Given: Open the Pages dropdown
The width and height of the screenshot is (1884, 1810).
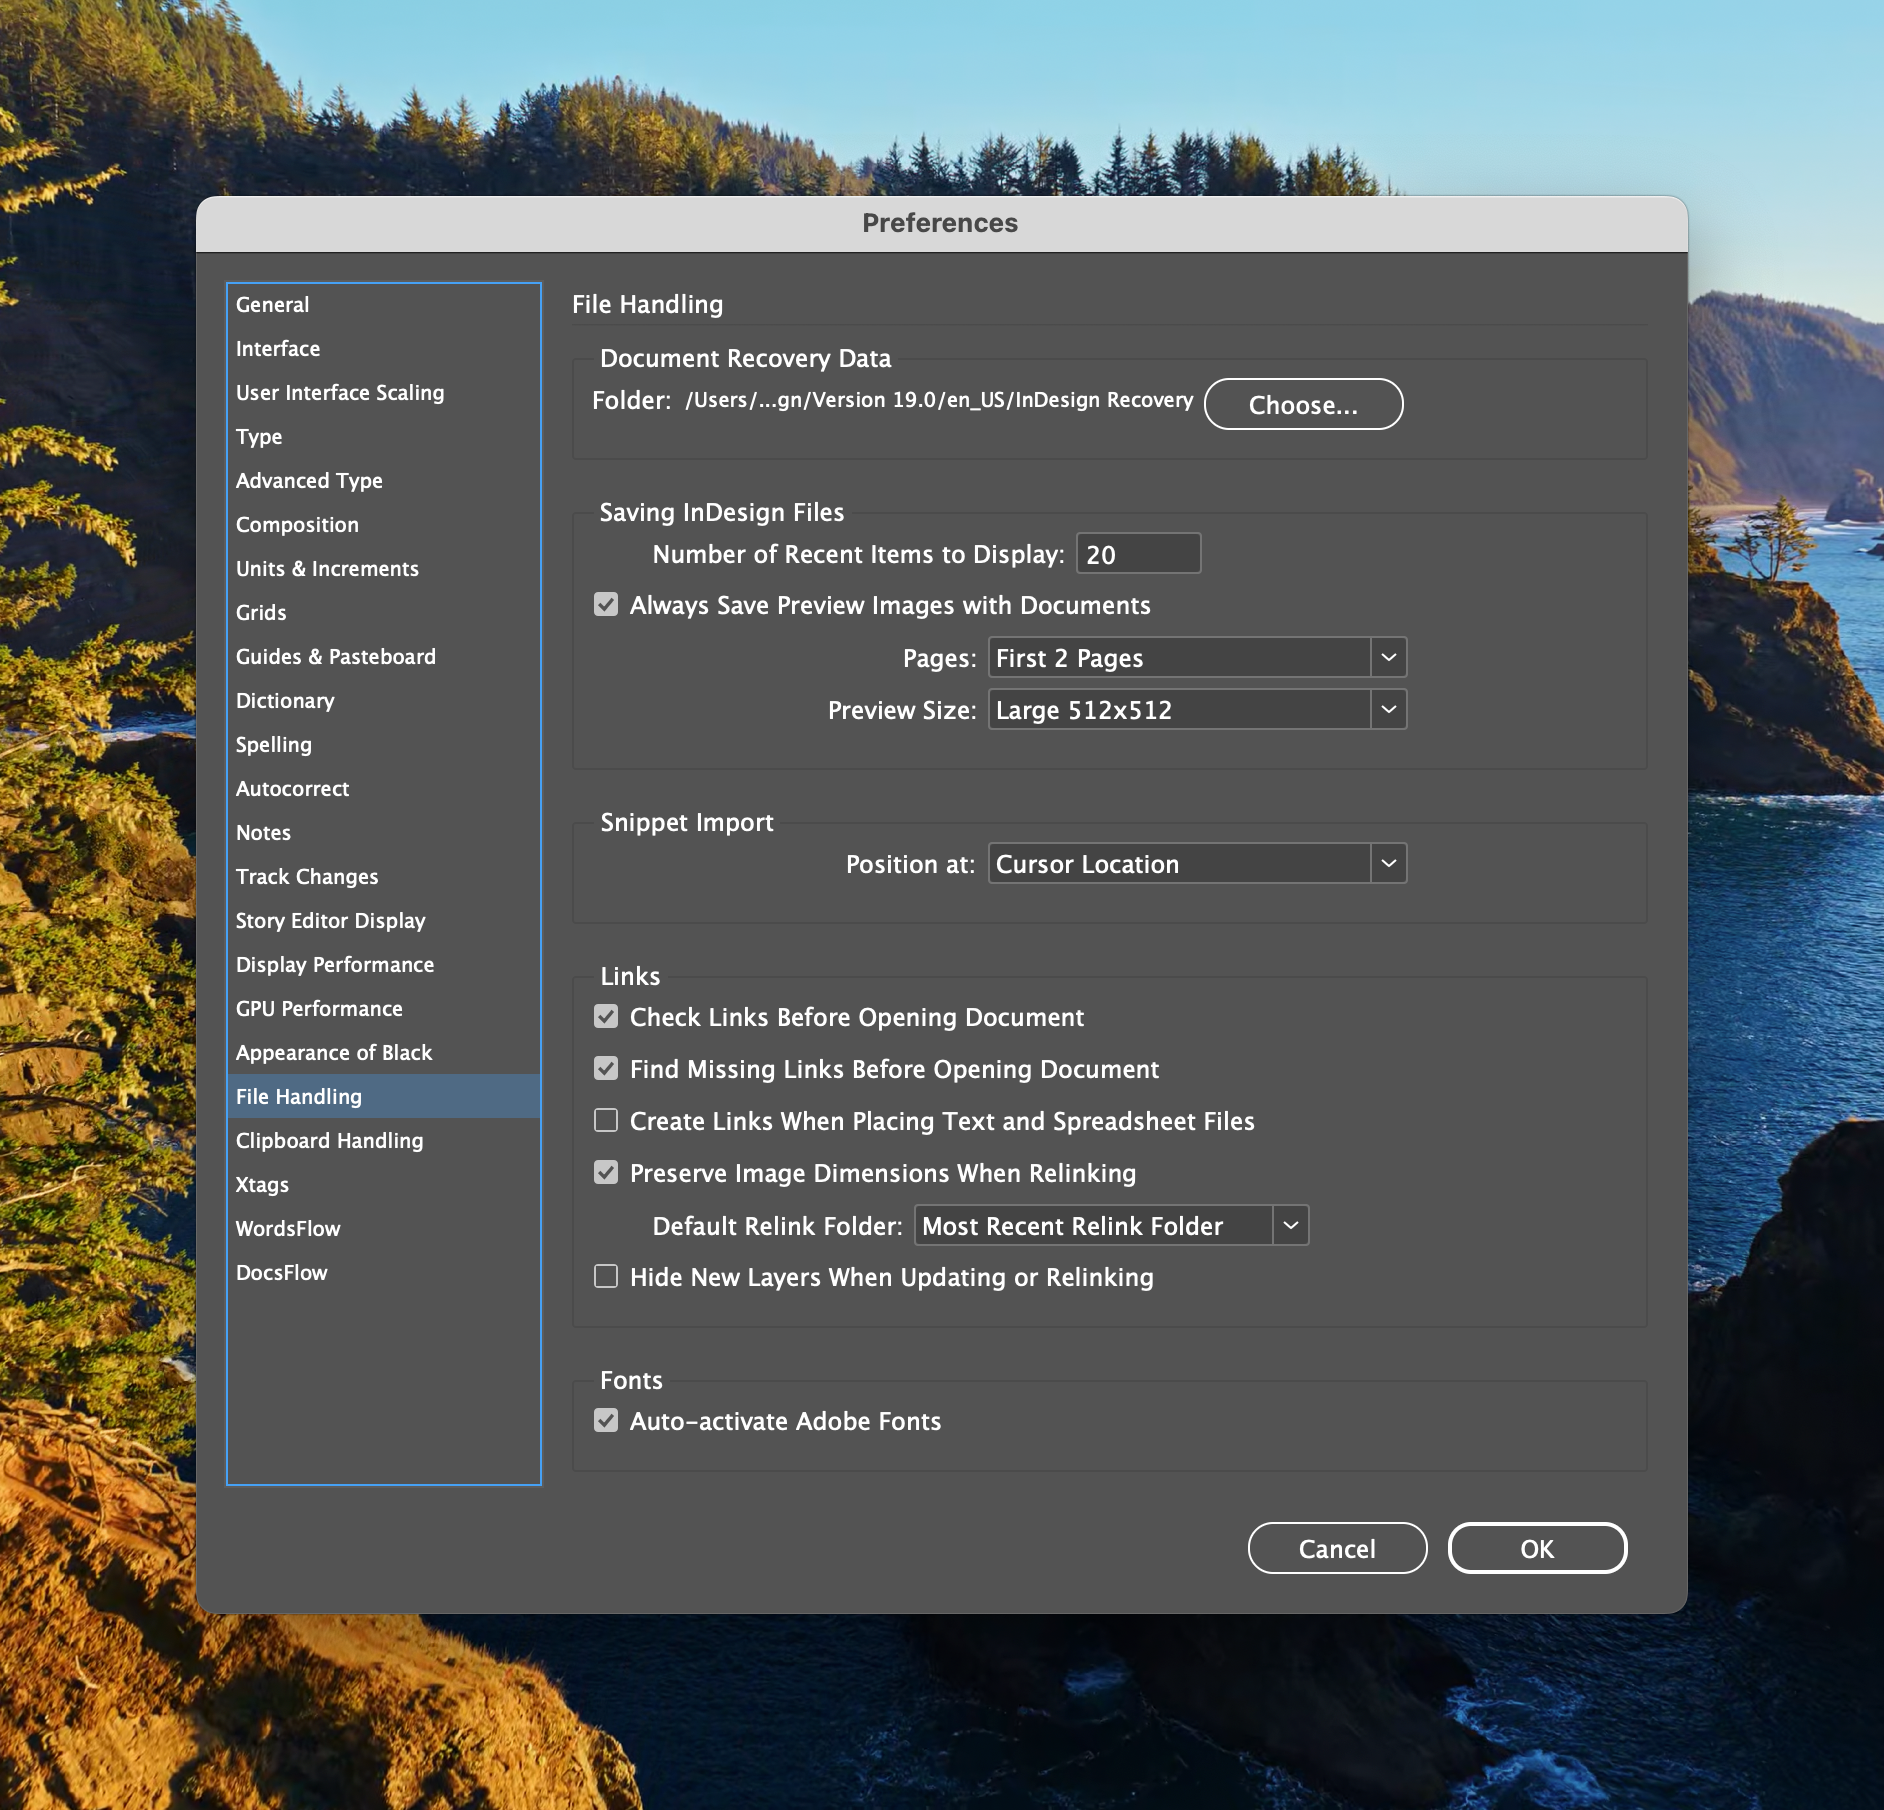Looking at the screenshot, I should coord(1196,658).
